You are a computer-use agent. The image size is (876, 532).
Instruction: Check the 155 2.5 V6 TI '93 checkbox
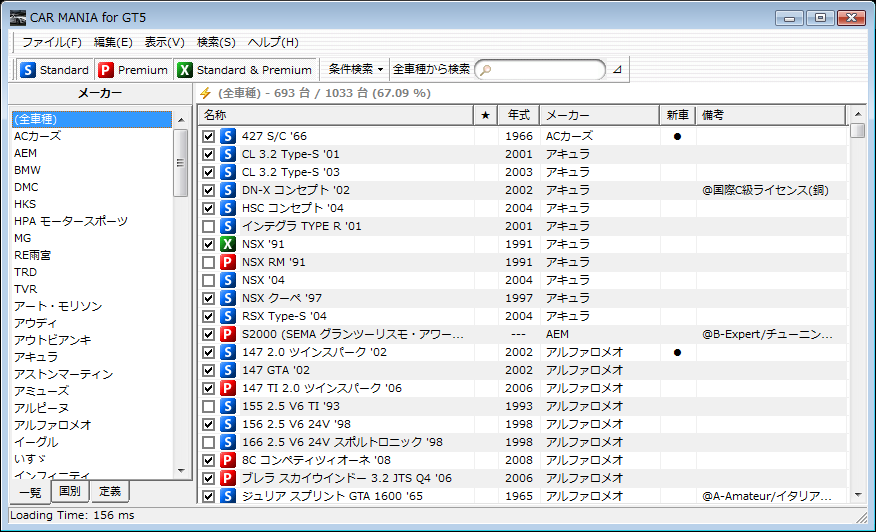(x=208, y=406)
